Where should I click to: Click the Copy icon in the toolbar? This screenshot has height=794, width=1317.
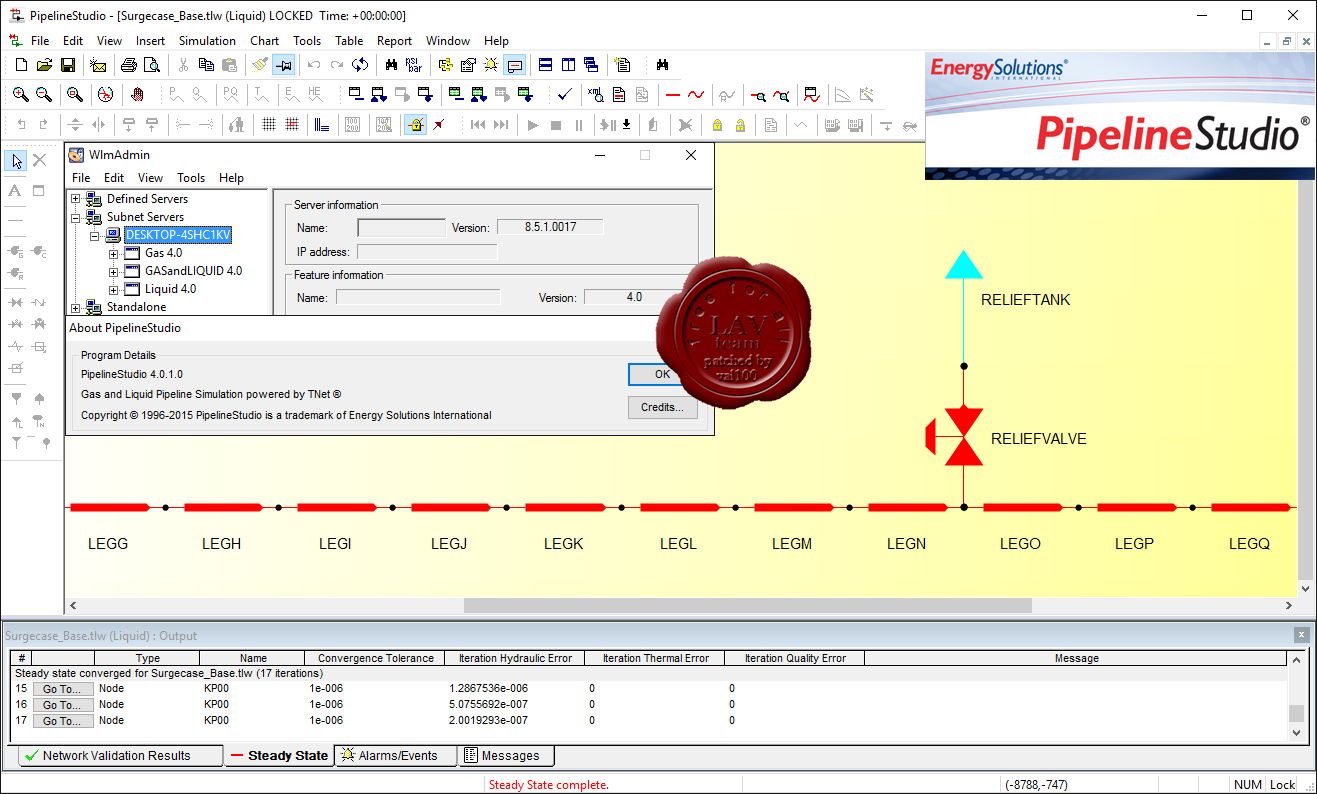[x=206, y=65]
